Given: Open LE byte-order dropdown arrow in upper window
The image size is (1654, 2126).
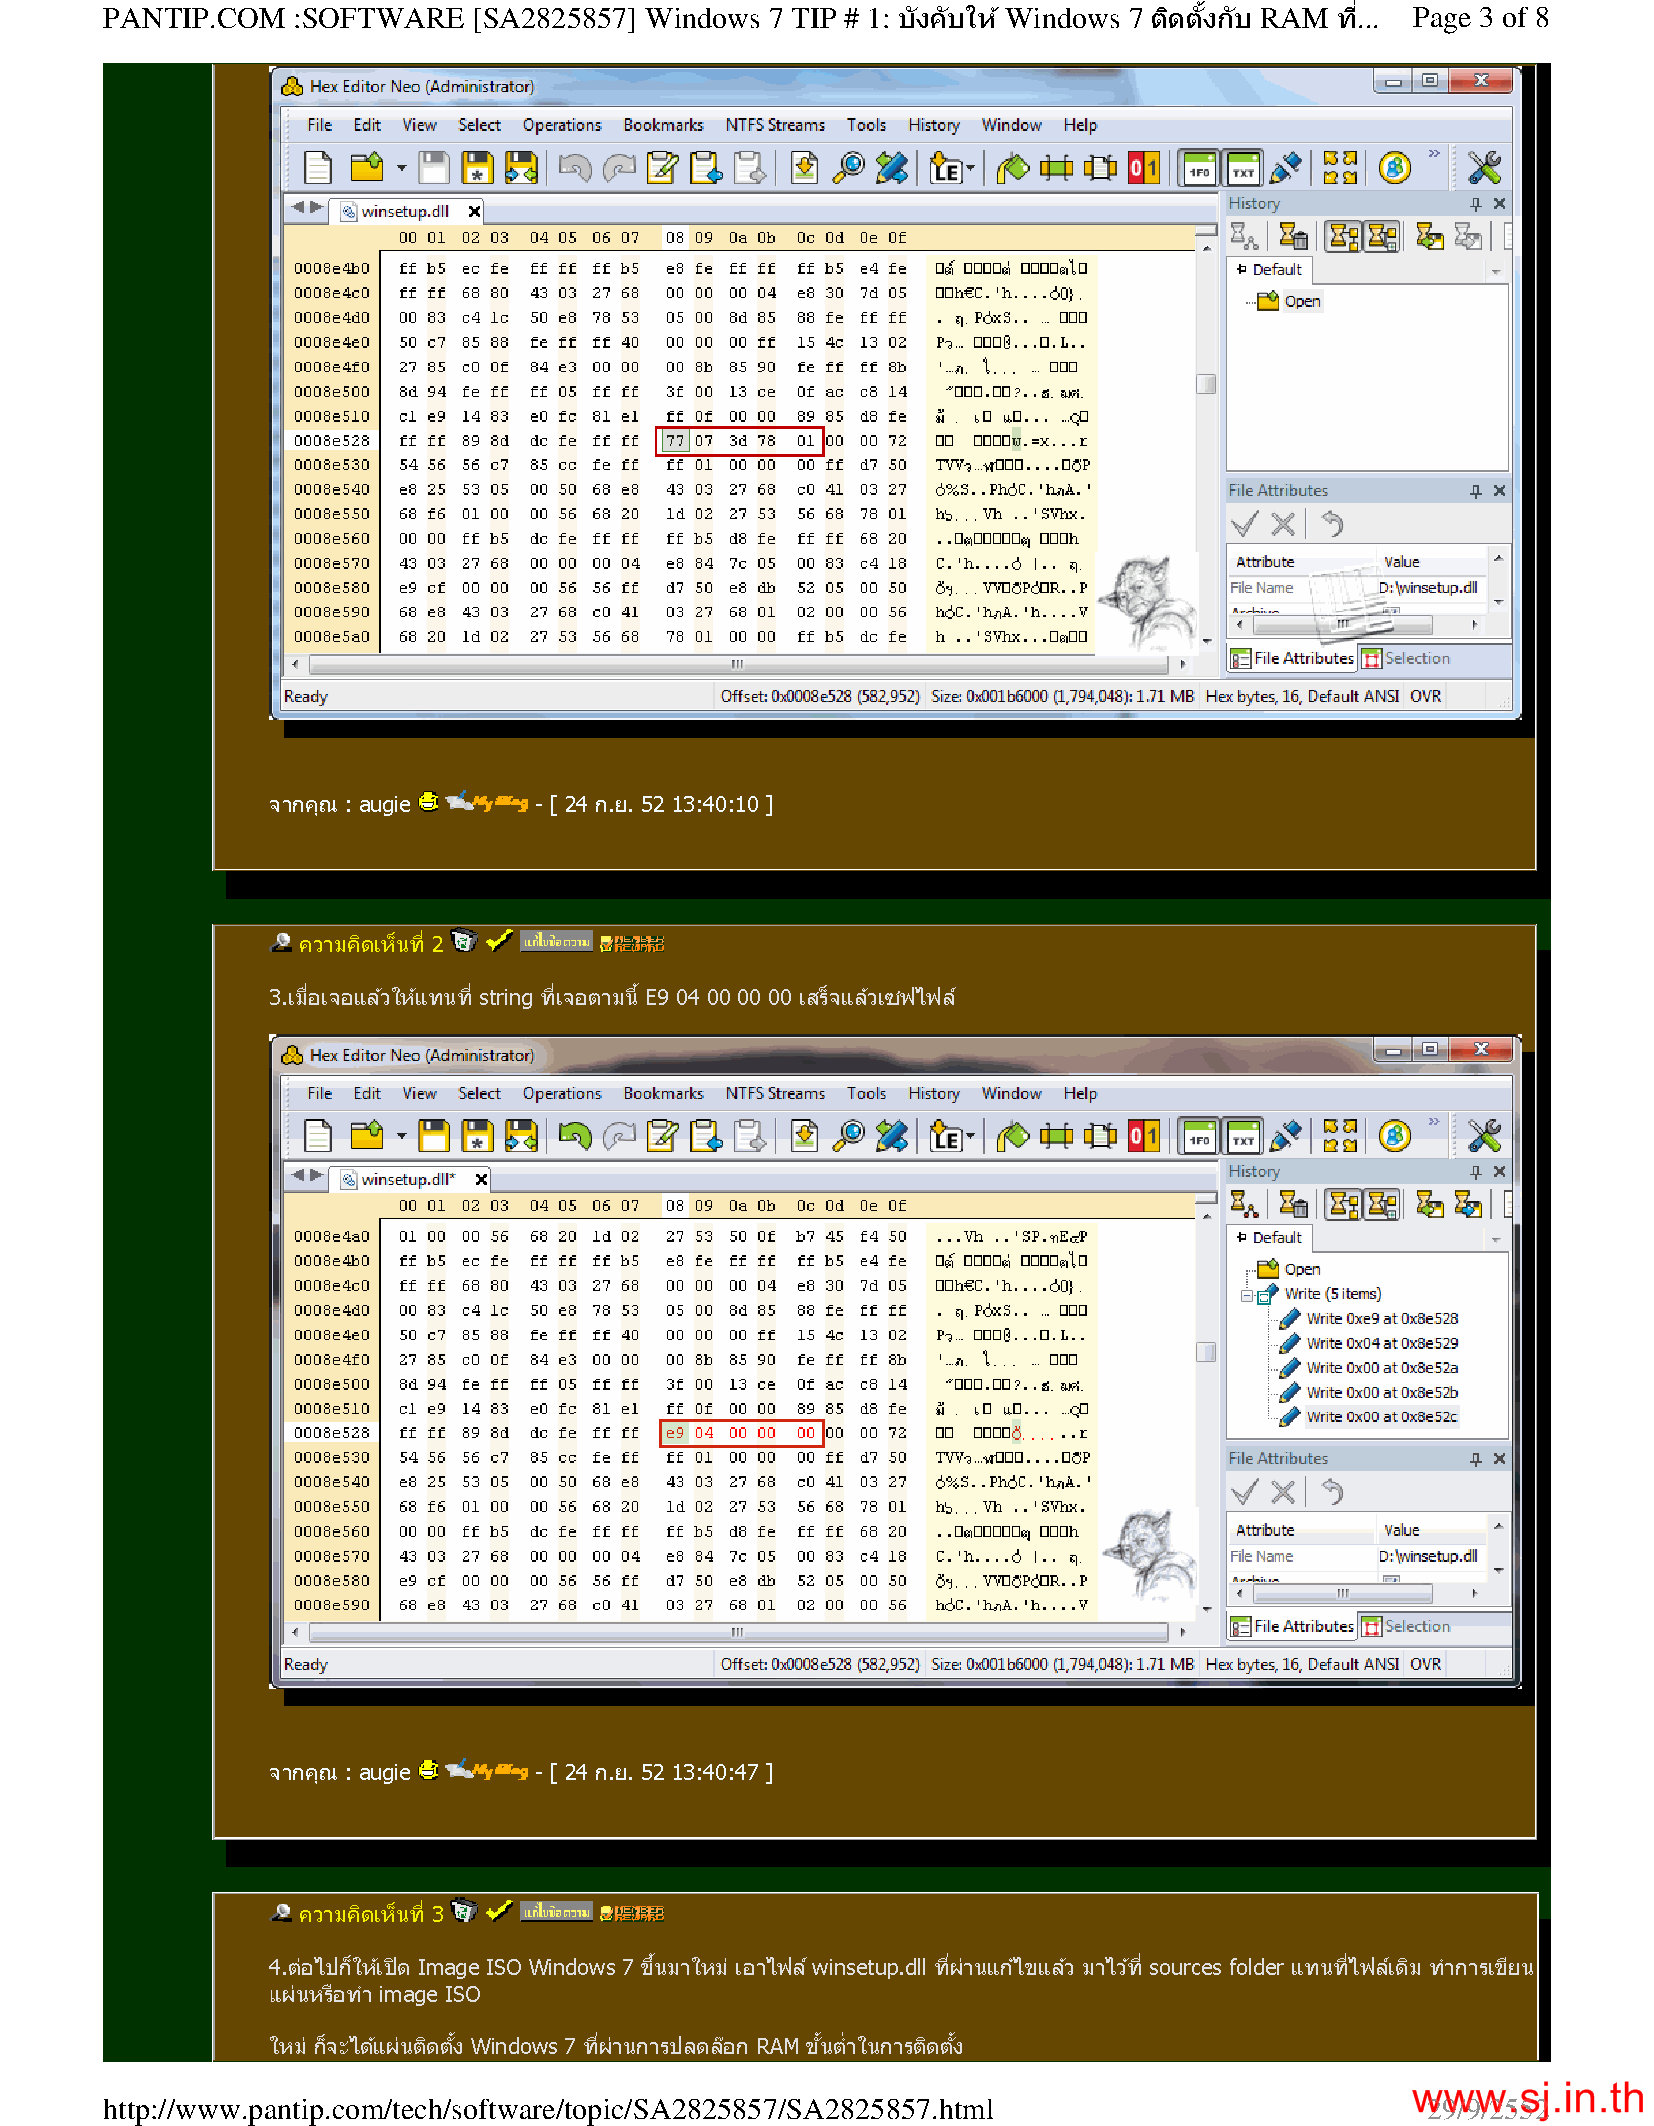Looking at the screenshot, I should coord(970,169).
